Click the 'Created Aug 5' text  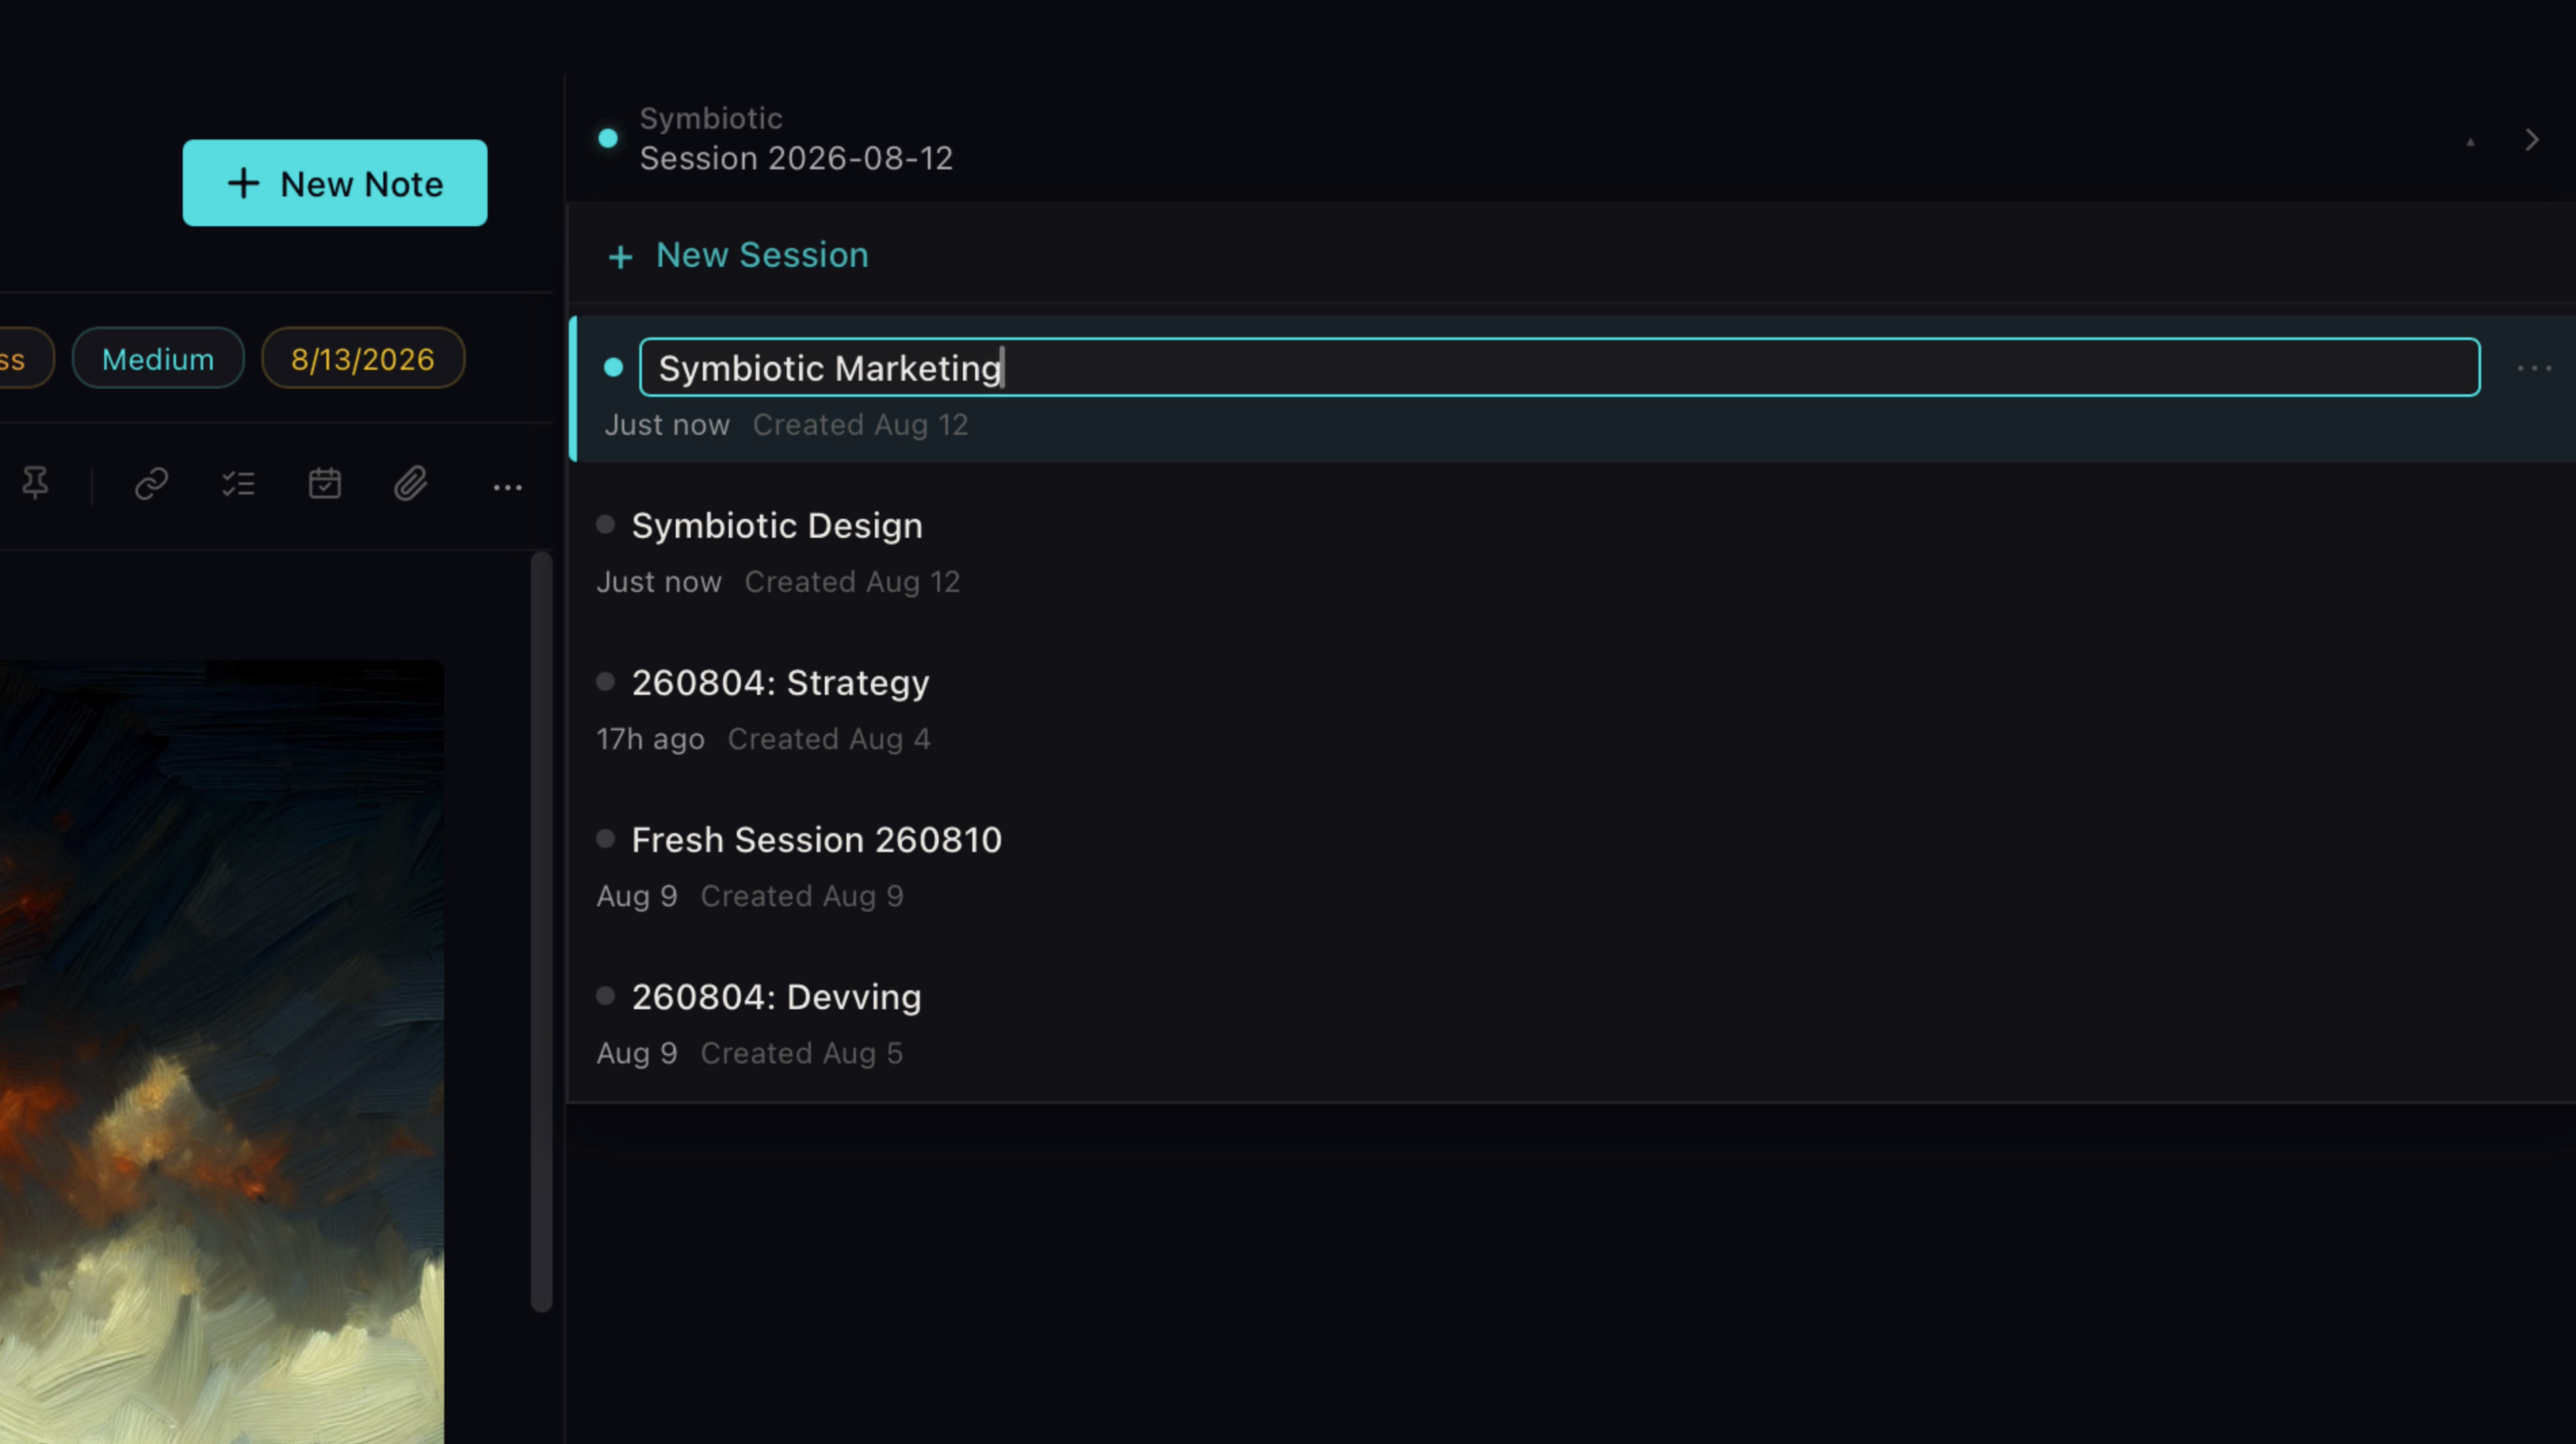pyautogui.click(x=801, y=1053)
